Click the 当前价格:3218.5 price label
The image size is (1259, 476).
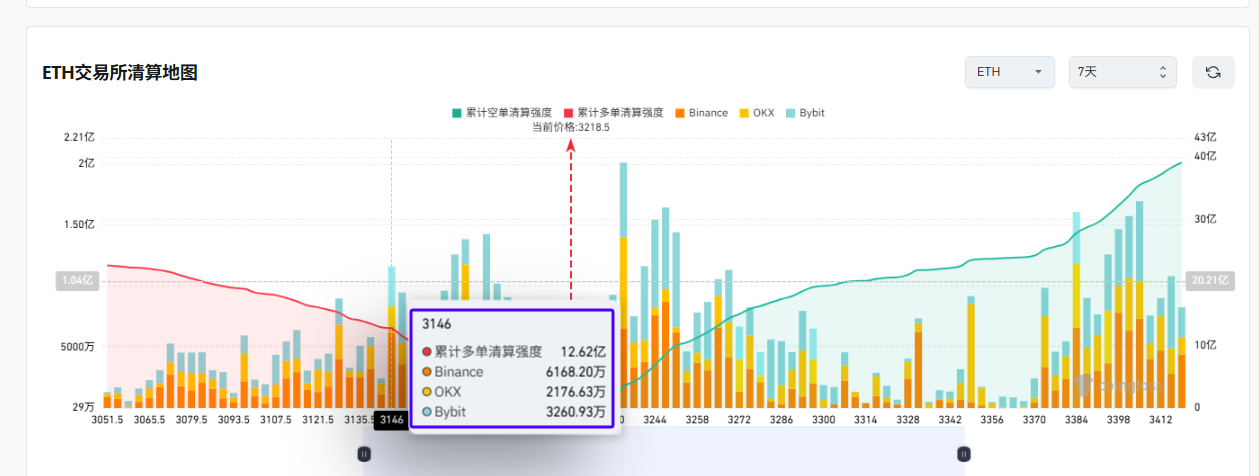coord(570,127)
